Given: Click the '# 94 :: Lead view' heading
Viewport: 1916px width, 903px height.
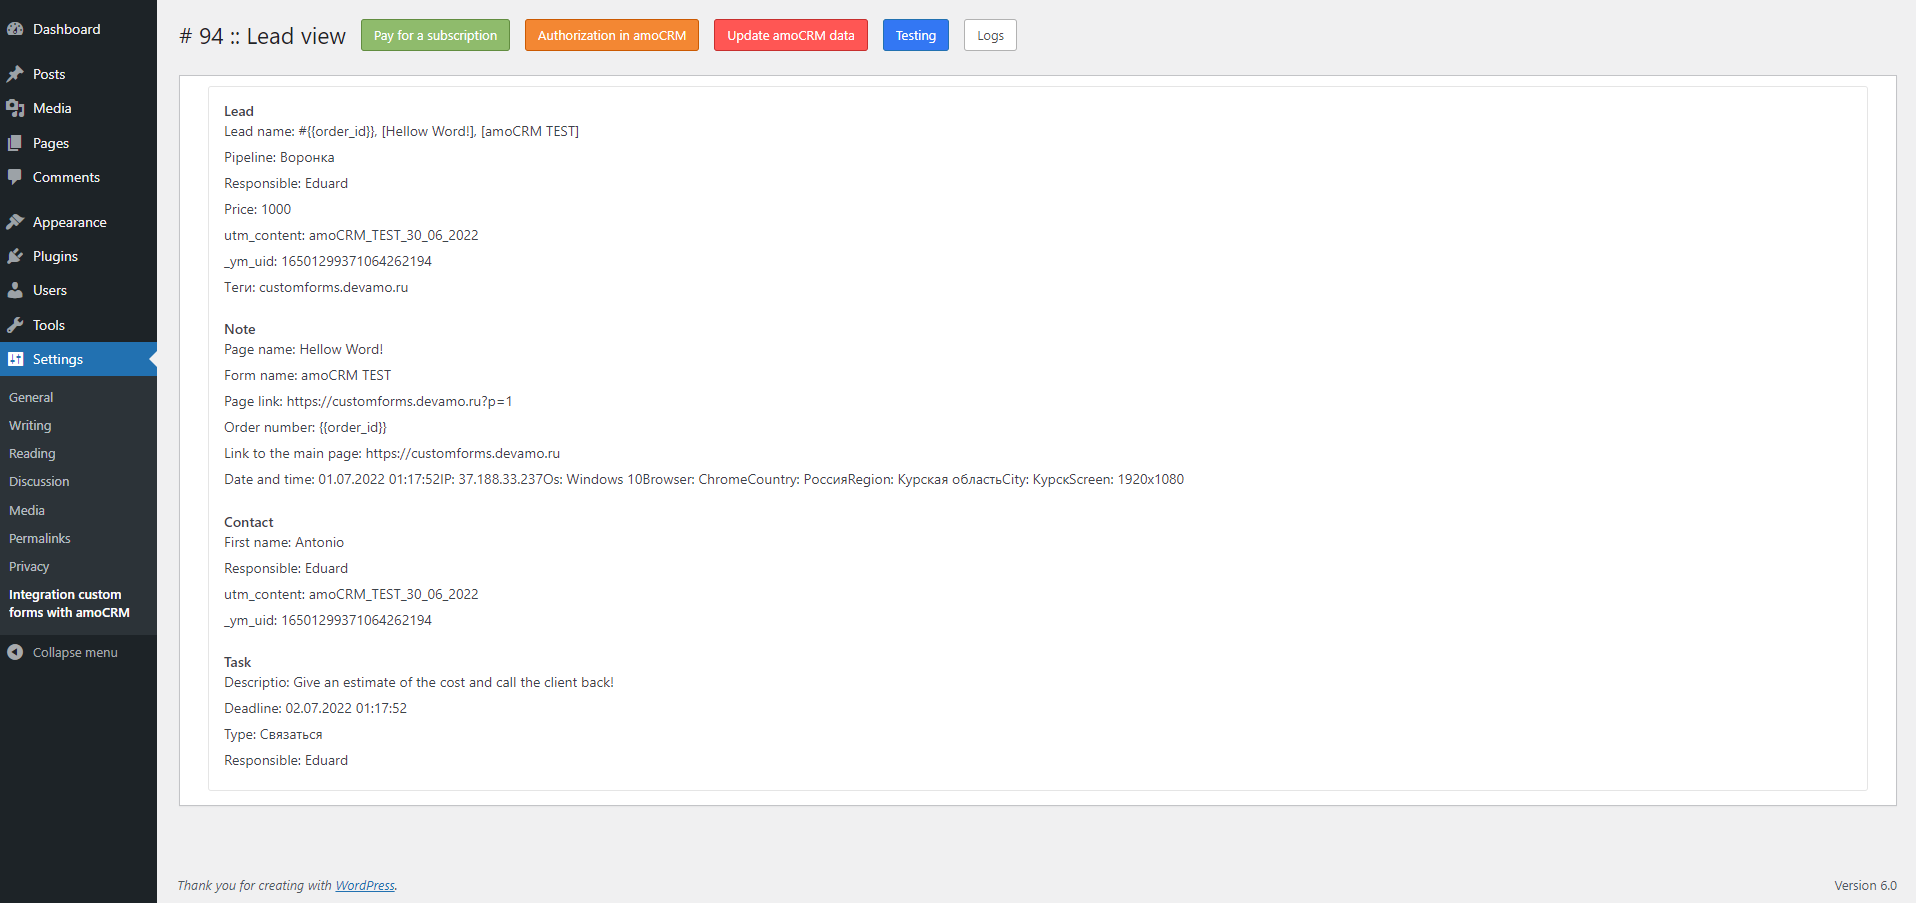Looking at the screenshot, I should pos(262,36).
